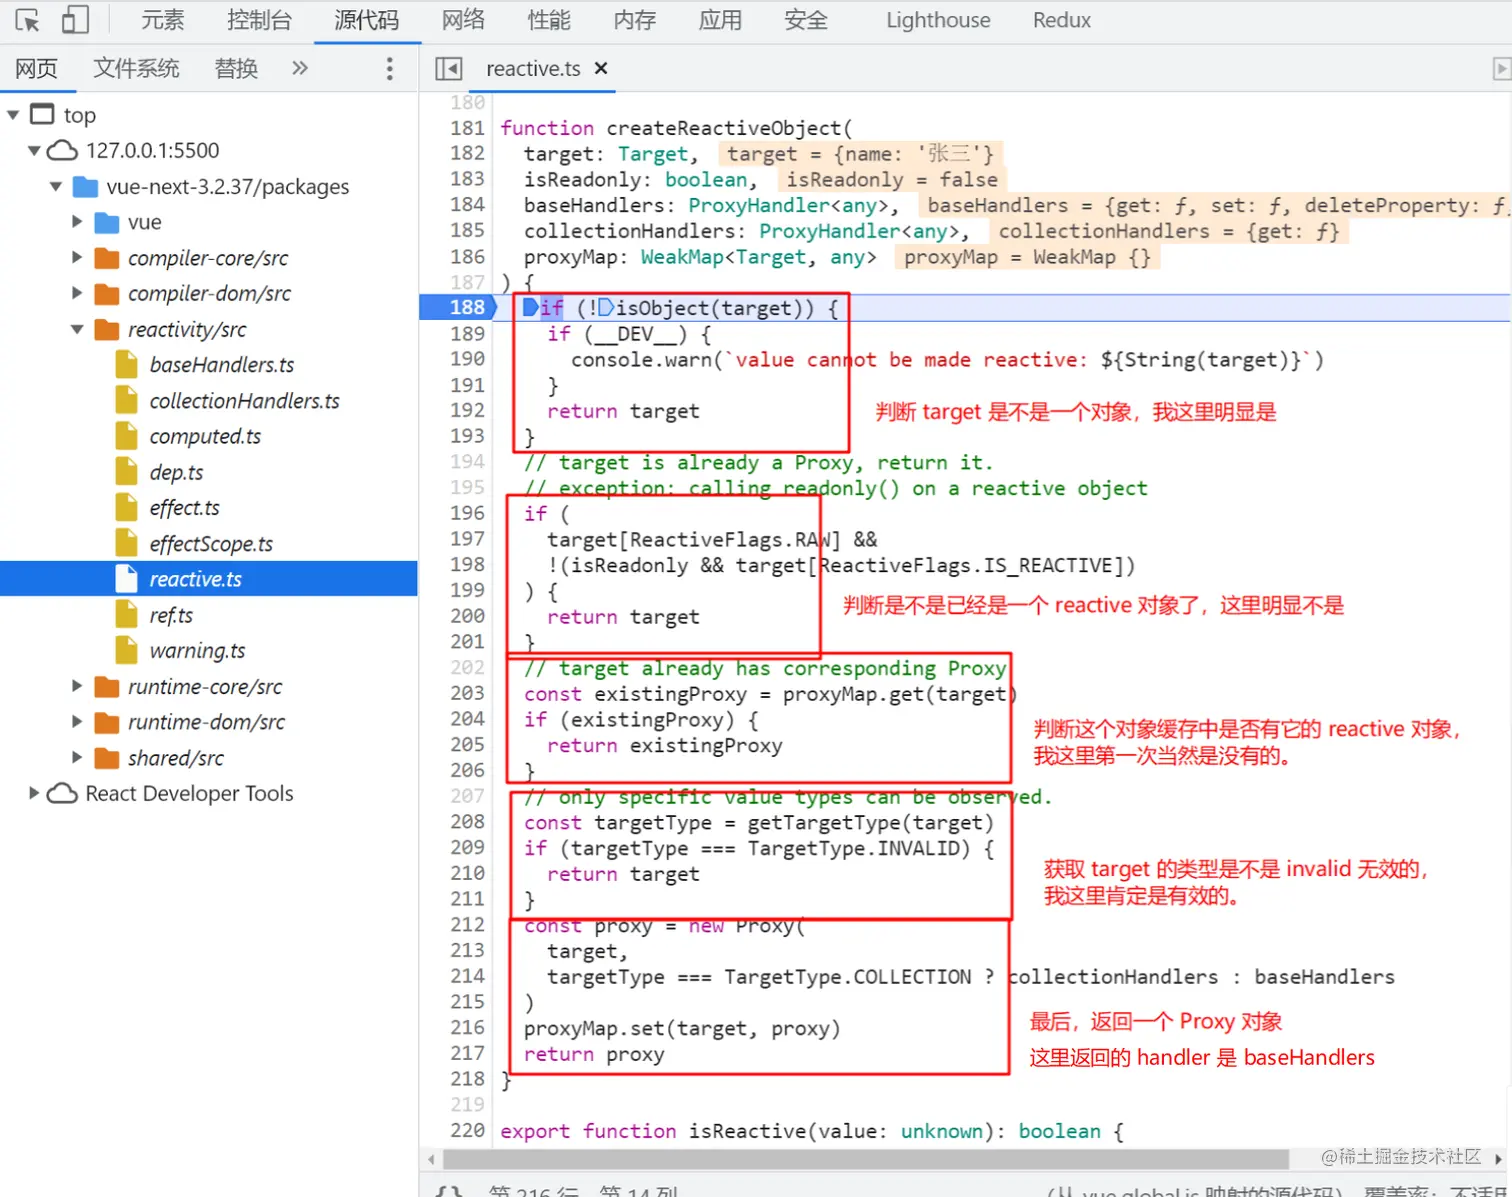Collapse the reactivity/src folder
Image resolution: width=1512 pixels, height=1197 pixels.
pos(77,329)
